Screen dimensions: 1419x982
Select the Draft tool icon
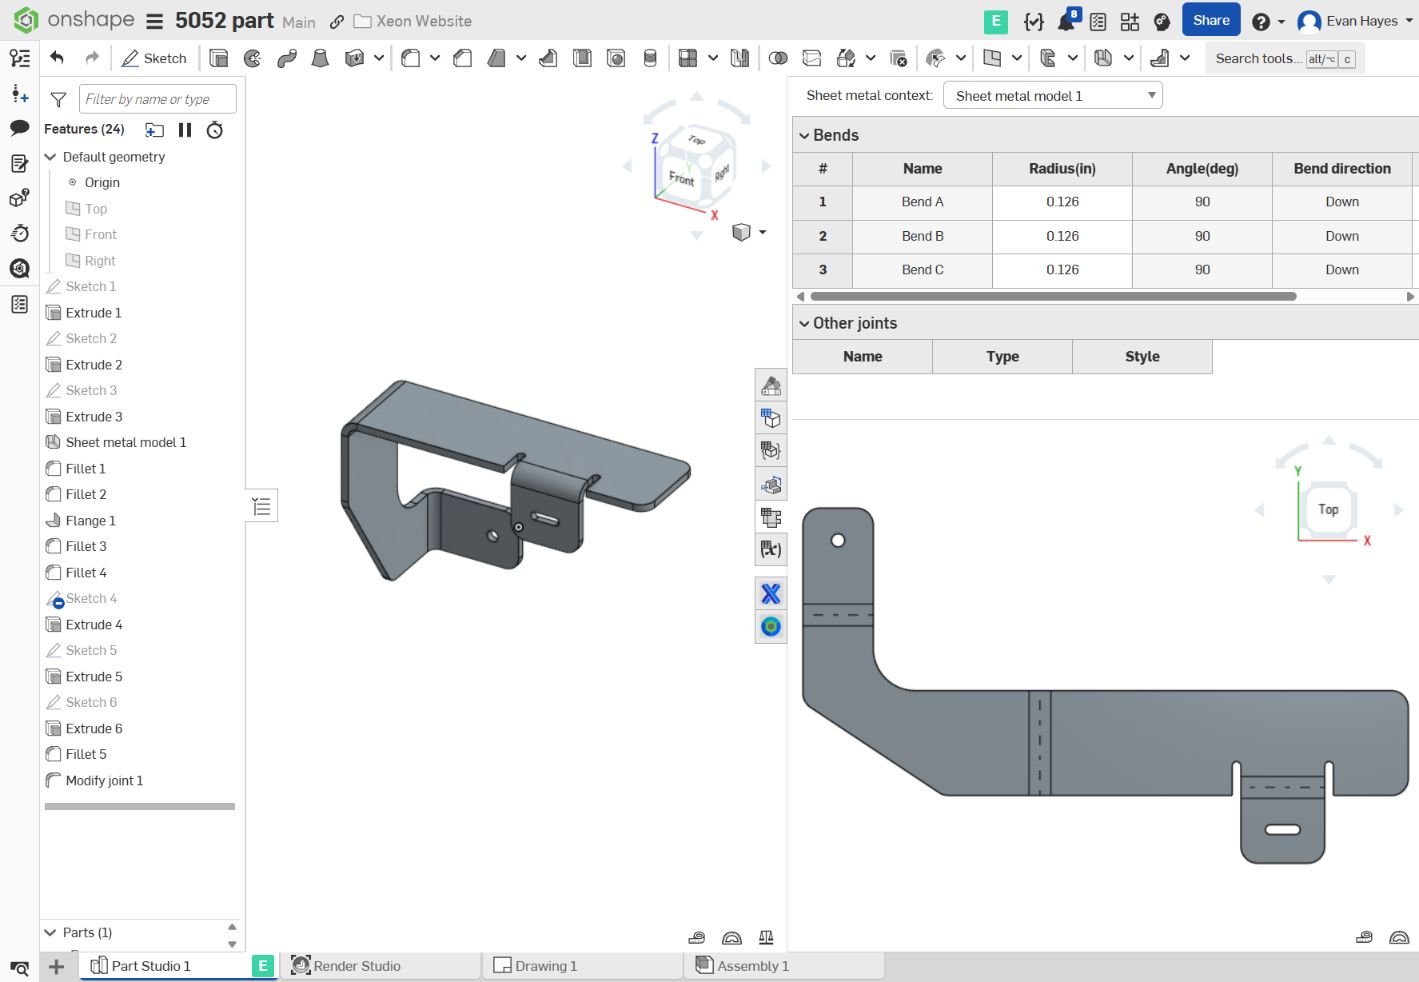coord(497,59)
